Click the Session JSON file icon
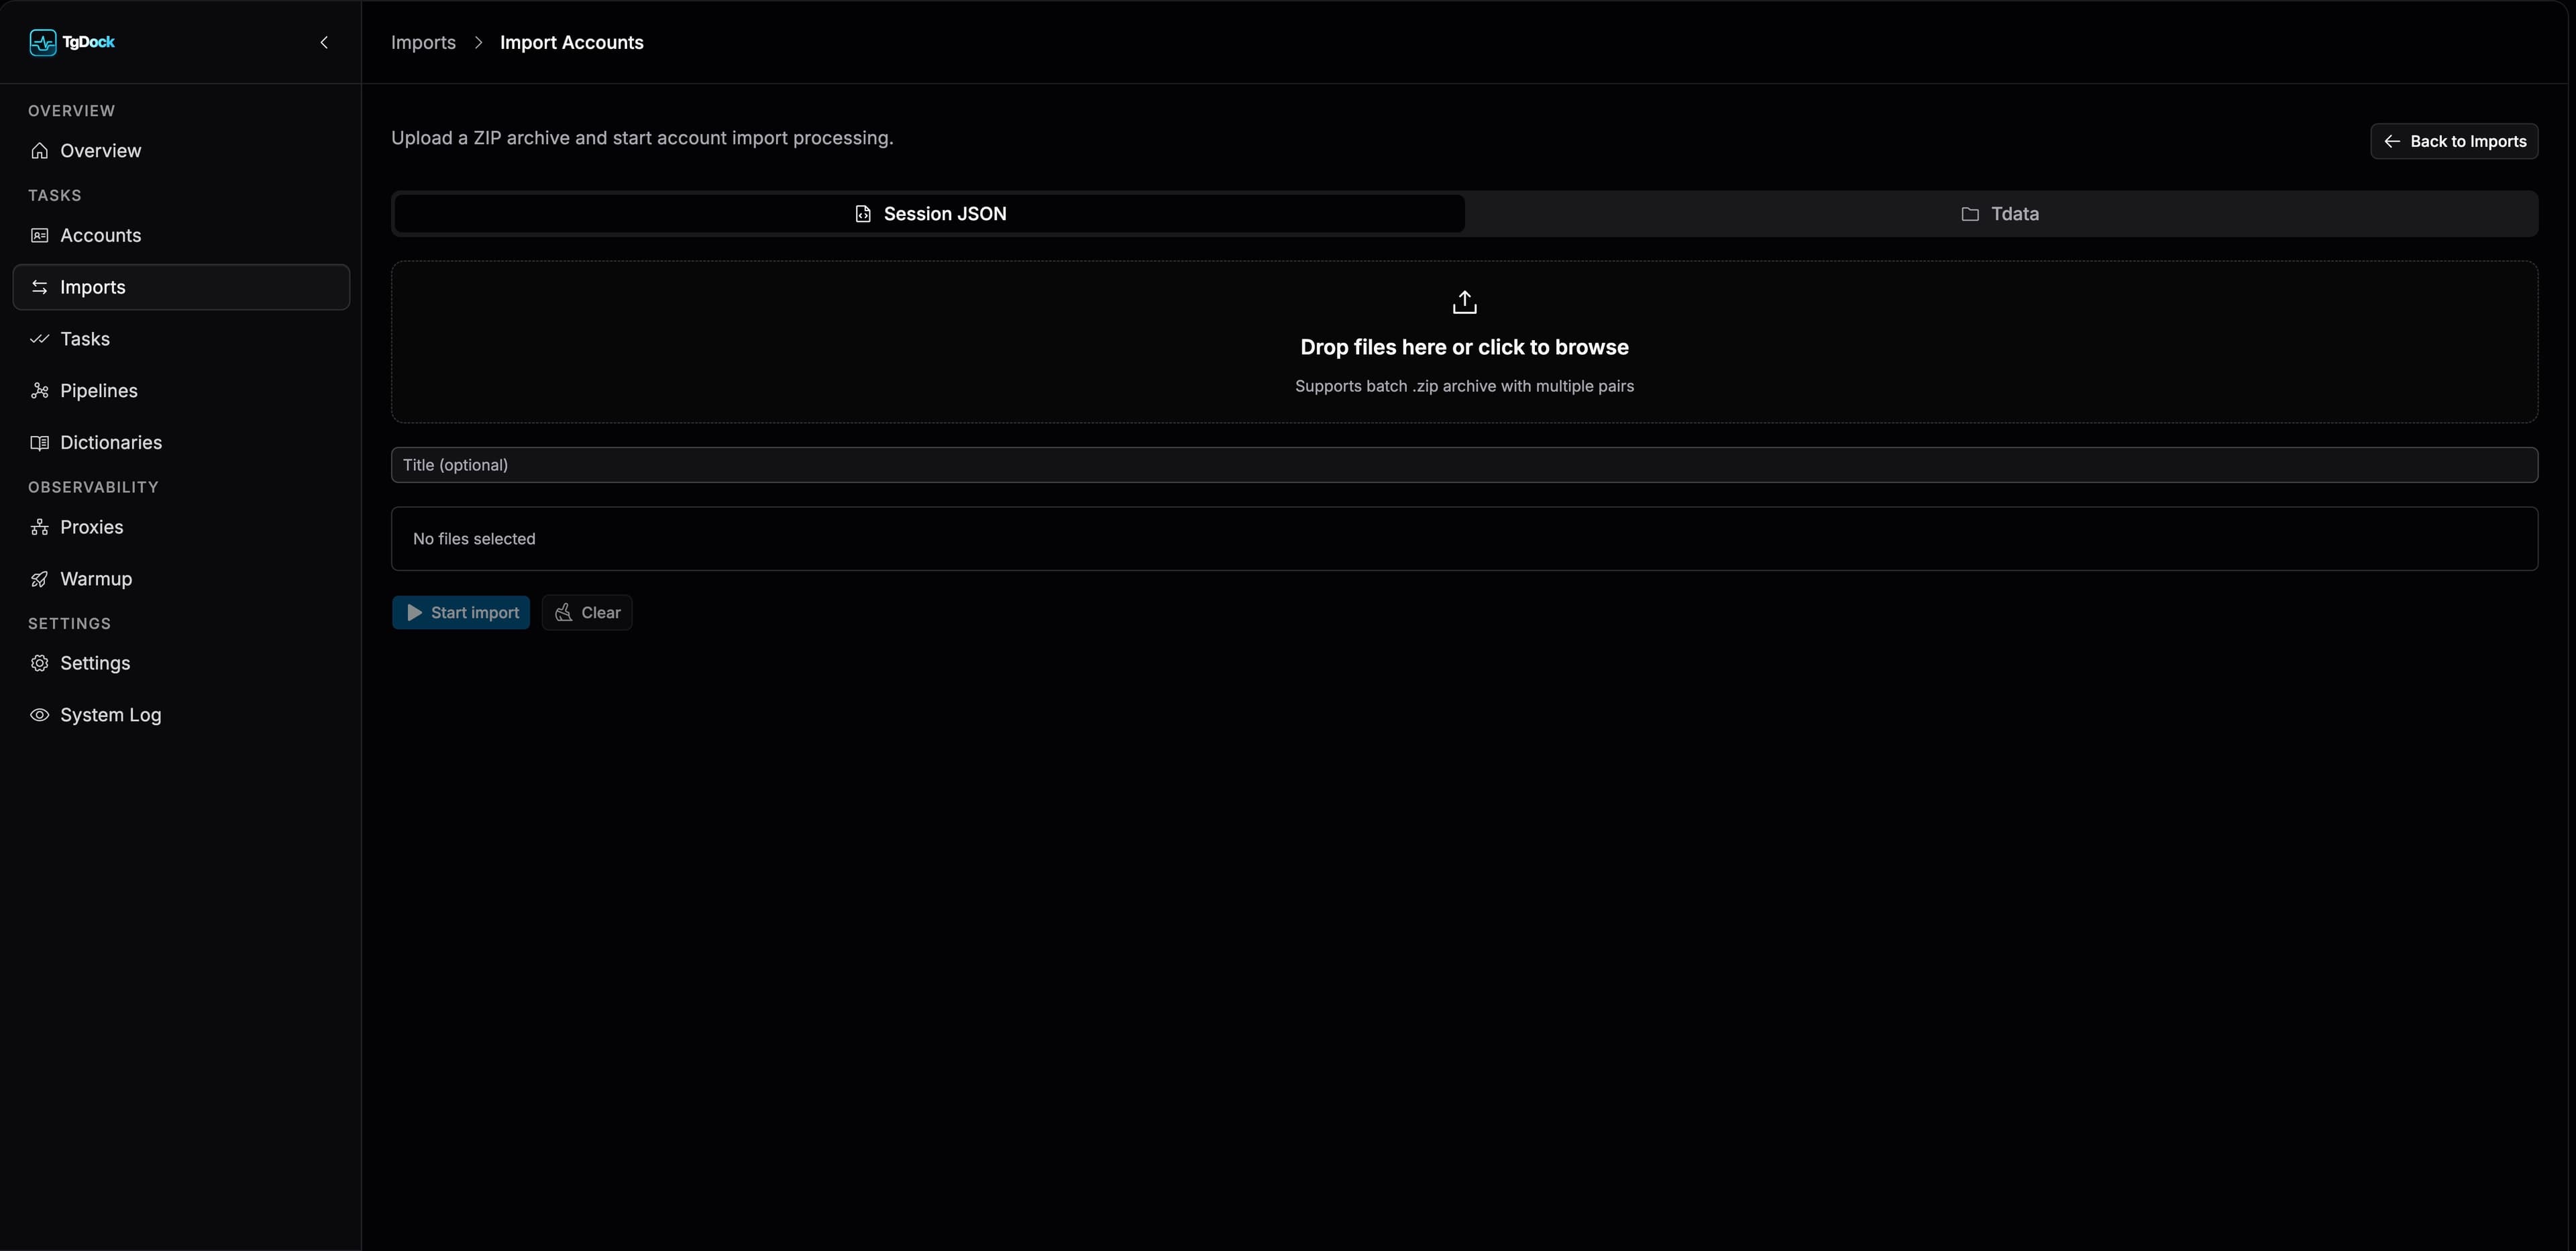This screenshot has width=2576, height=1251. coord(863,214)
